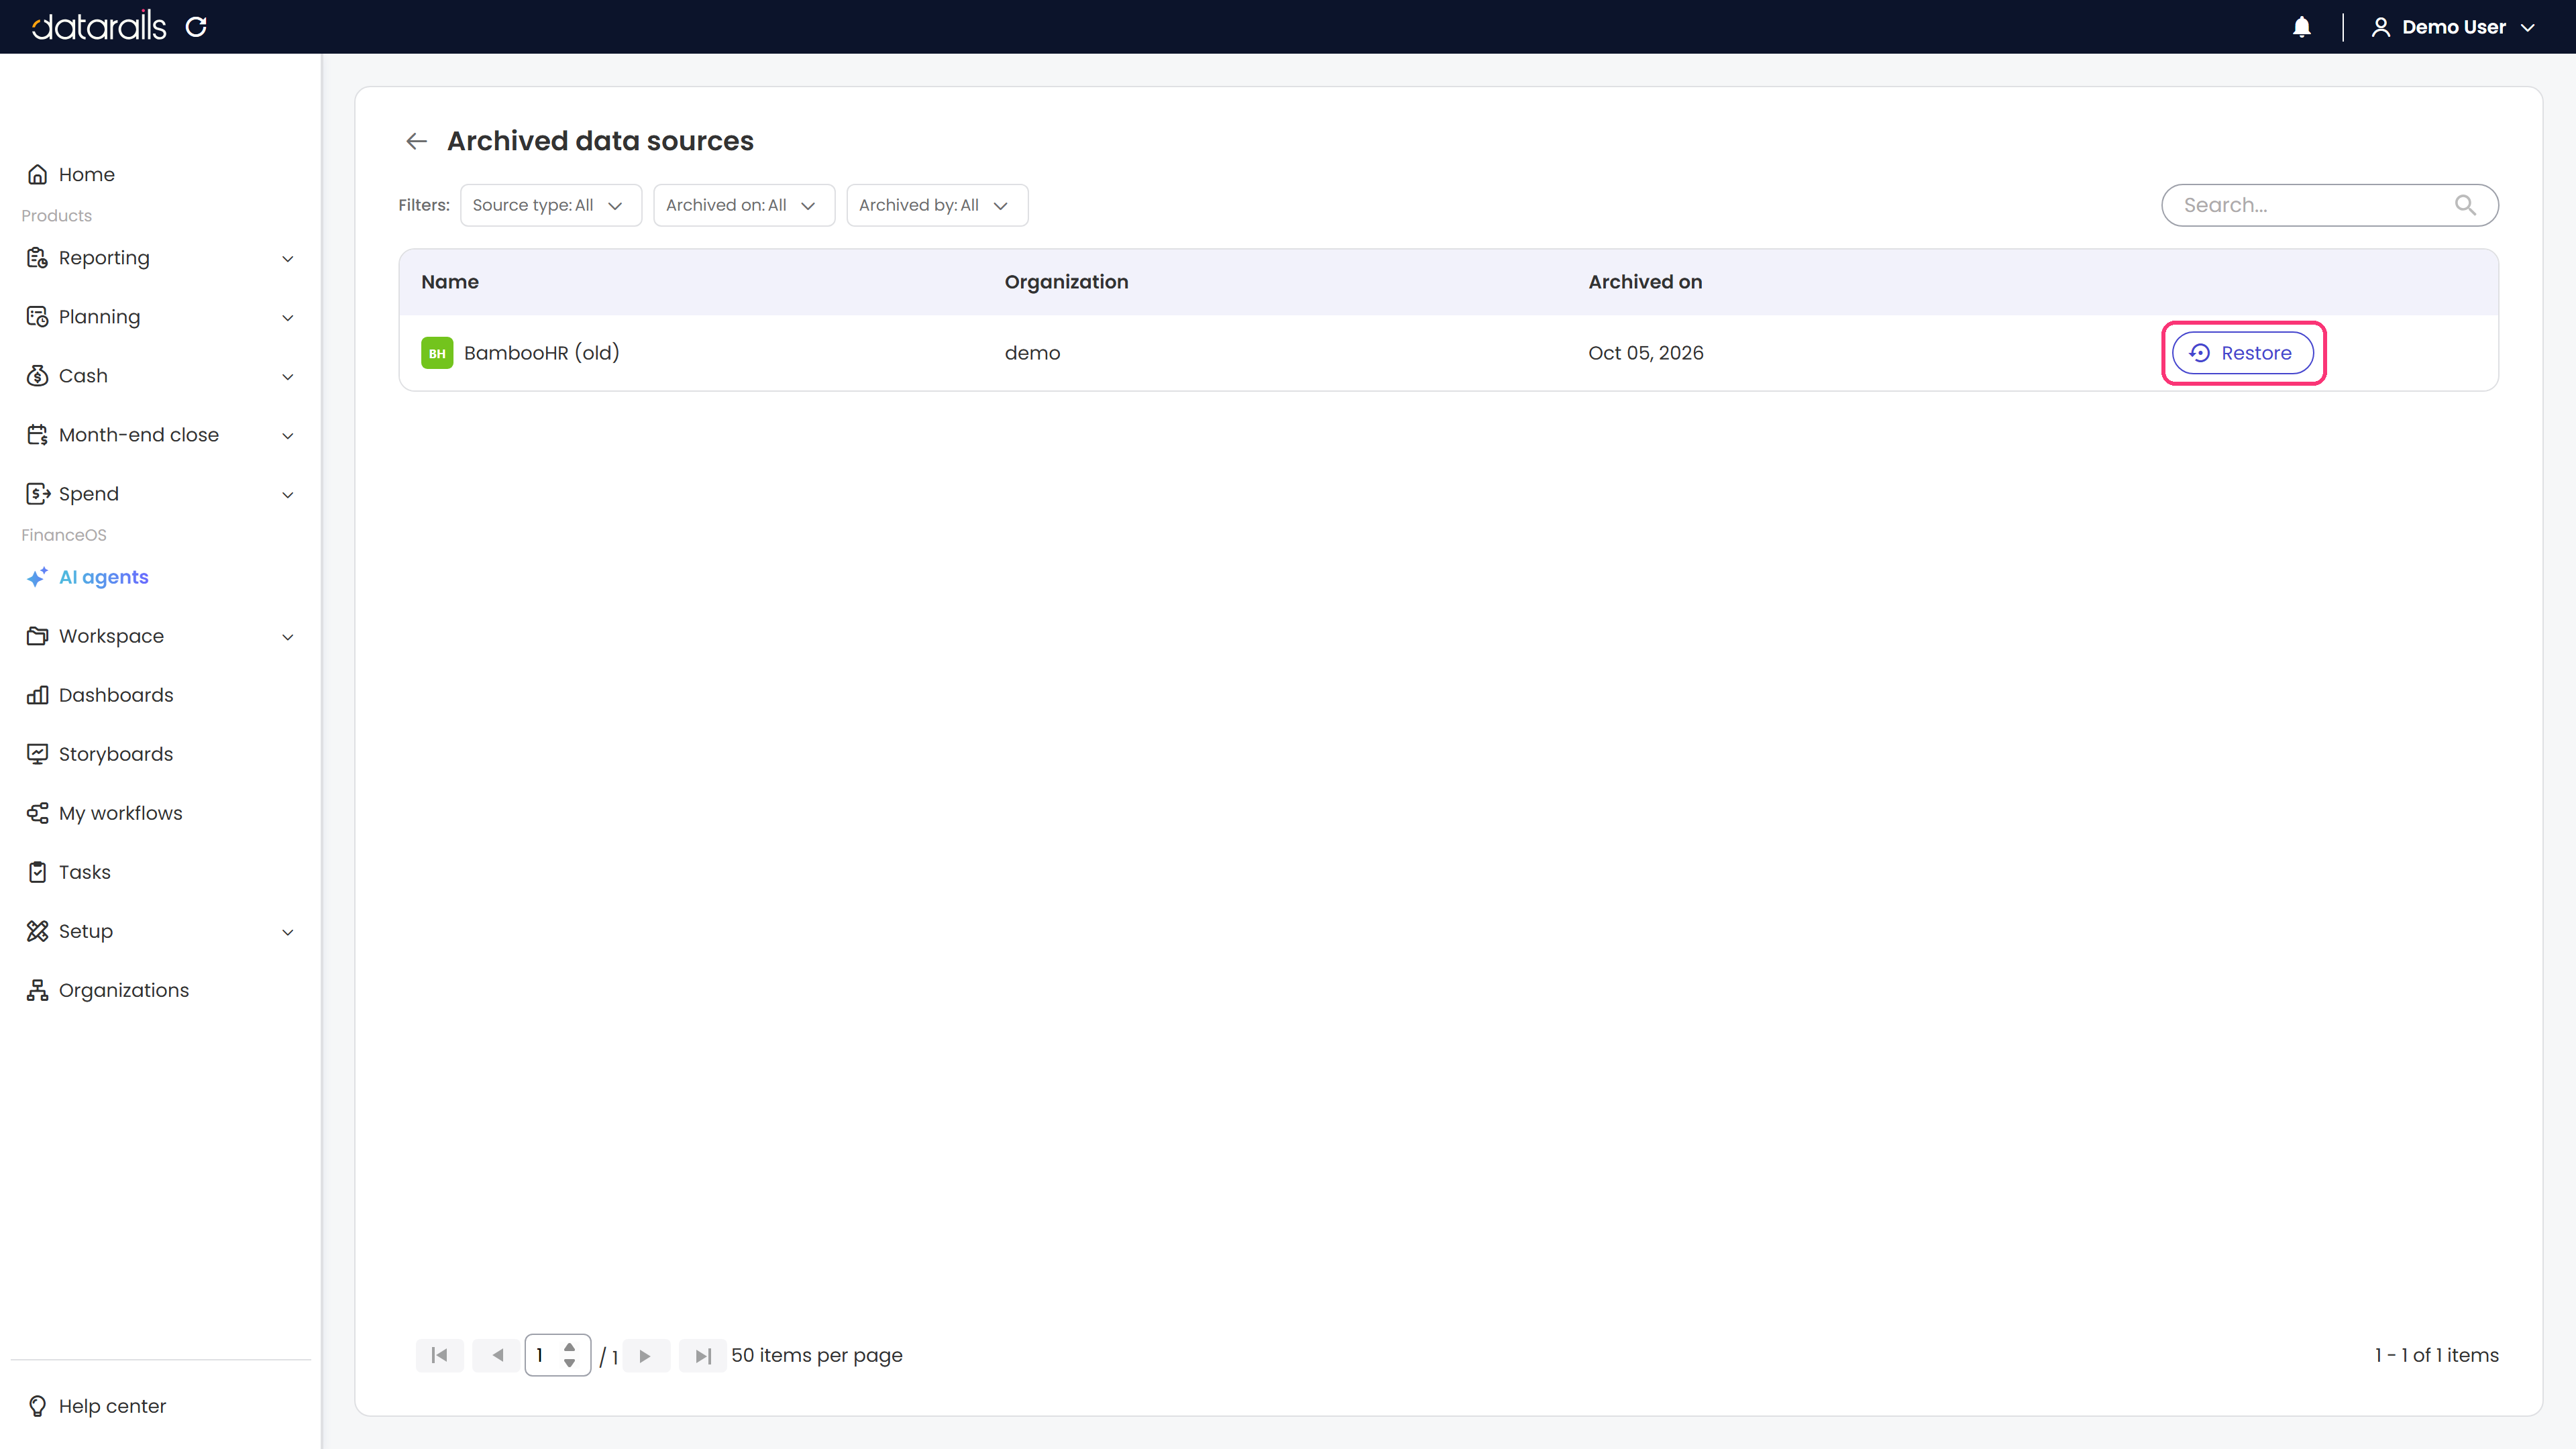The height and width of the screenshot is (1449, 2576).
Task: Click the Tasks clipboard icon
Action: 37,872
